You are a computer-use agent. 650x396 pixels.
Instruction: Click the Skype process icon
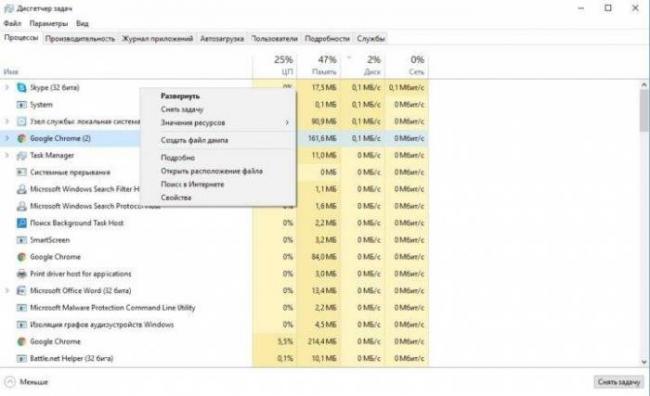[22, 87]
